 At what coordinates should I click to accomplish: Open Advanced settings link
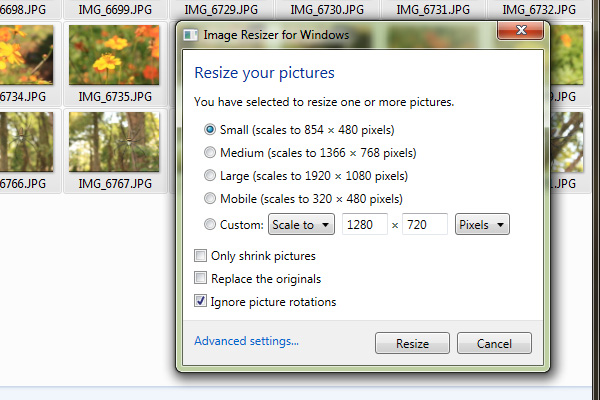(246, 341)
